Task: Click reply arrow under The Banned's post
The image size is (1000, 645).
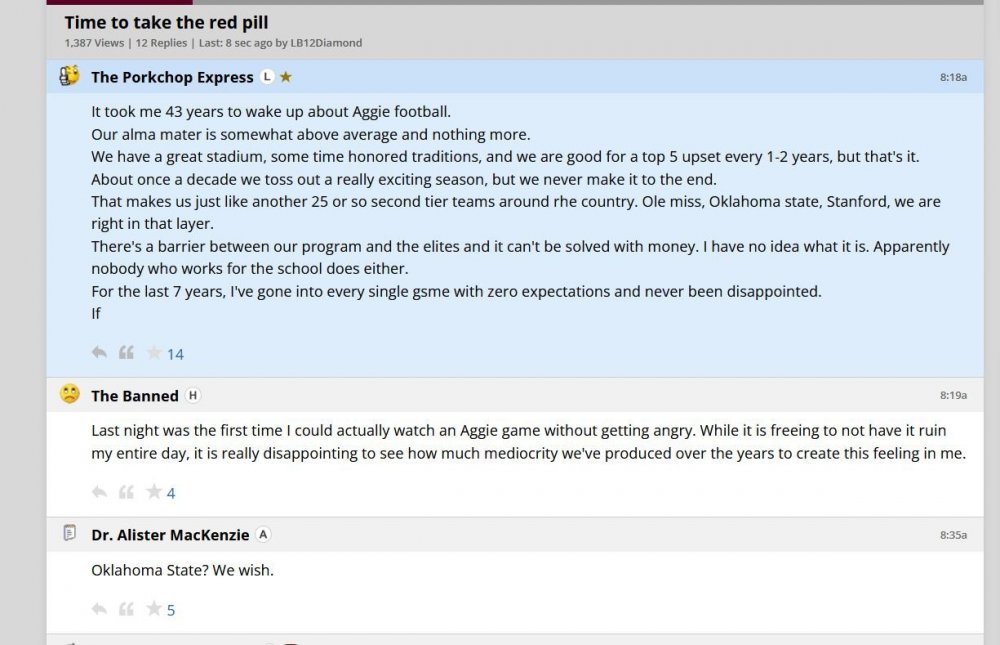Action: tap(99, 492)
